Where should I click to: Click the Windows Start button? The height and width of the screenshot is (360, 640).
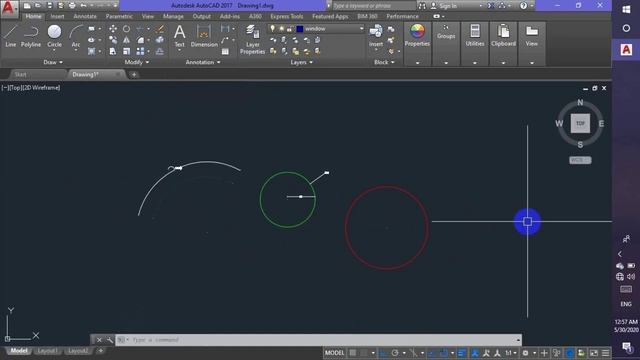[626, 9]
